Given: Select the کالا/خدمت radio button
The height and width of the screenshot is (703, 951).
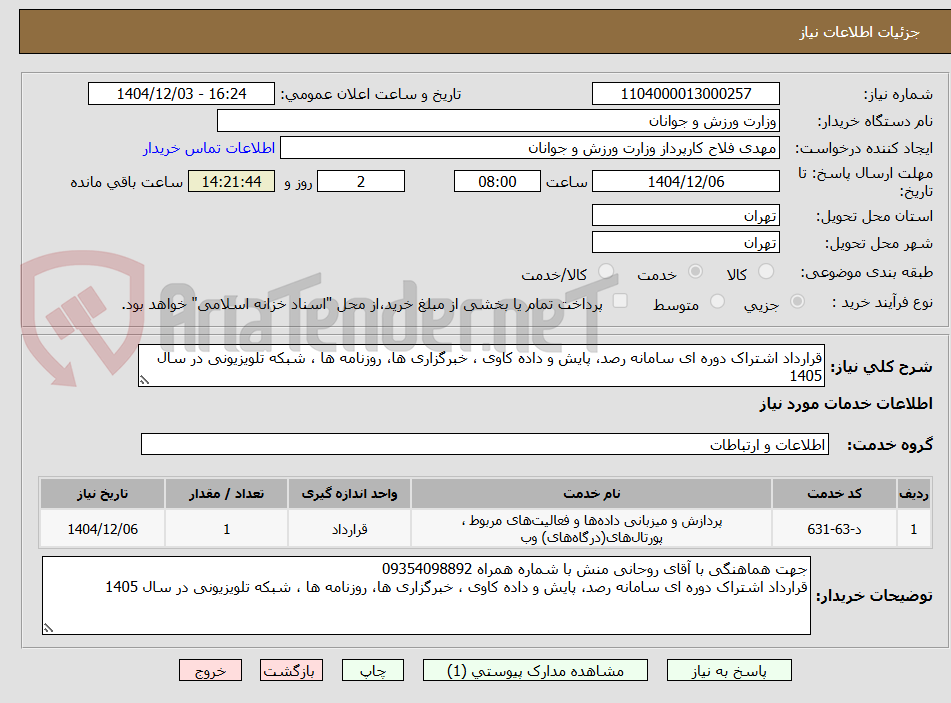Looking at the screenshot, I should pyautogui.click(x=605, y=272).
